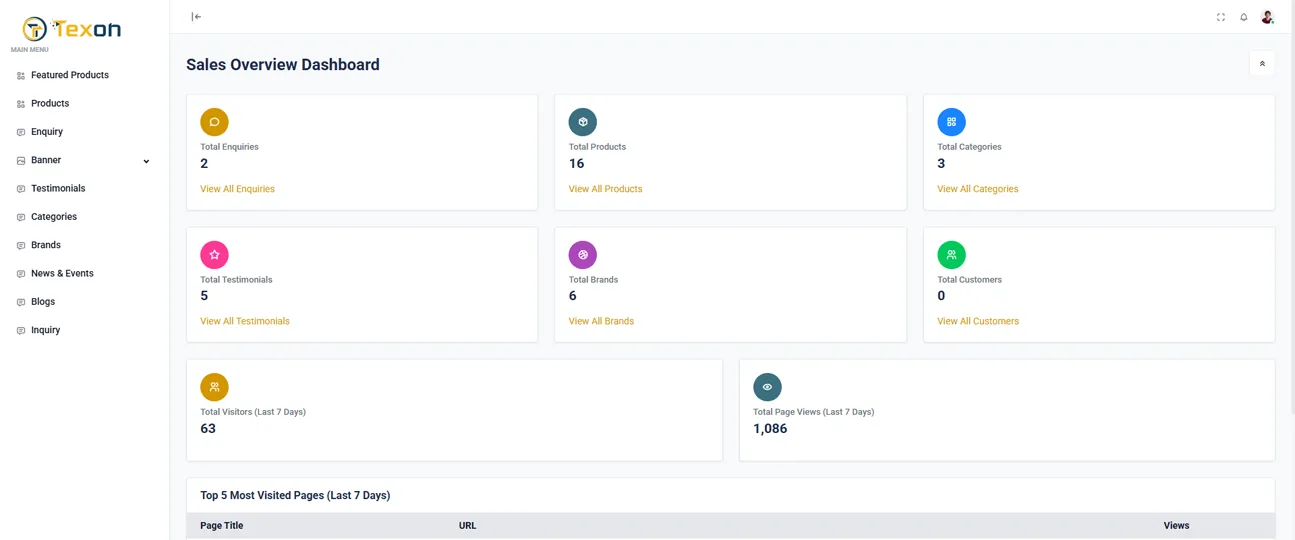Screen dimensions: 1295x540
Task: Click the Total Enquiries chat icon
Action: point(214,122)
